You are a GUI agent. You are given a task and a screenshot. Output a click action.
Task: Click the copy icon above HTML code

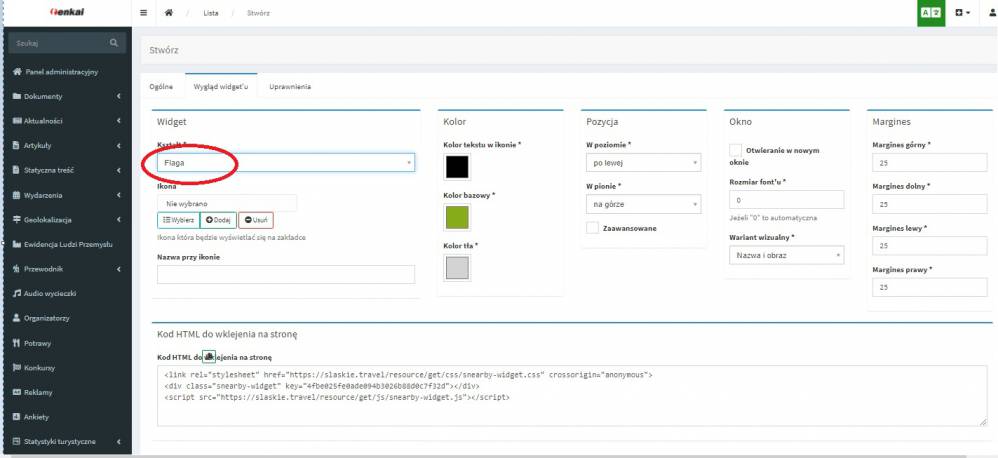point(210,356)
